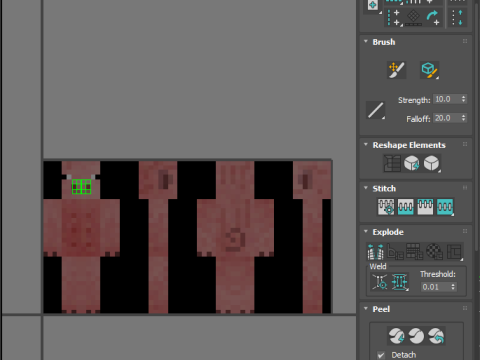Collapse the Brush rollout
Image resolution: width=480 pixels, height=360 pixels.
coord(366,42)
